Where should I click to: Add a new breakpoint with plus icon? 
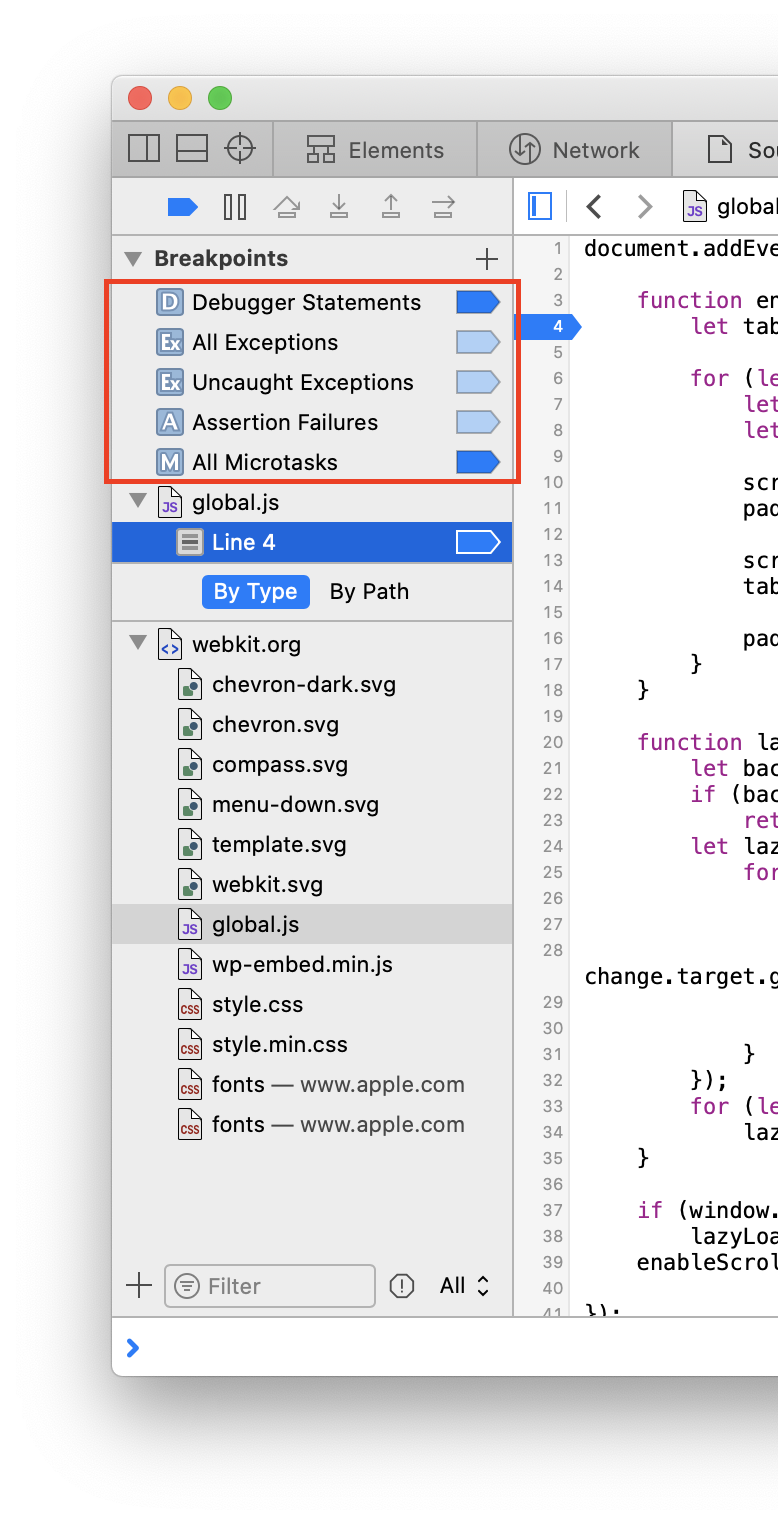point(487,259)
